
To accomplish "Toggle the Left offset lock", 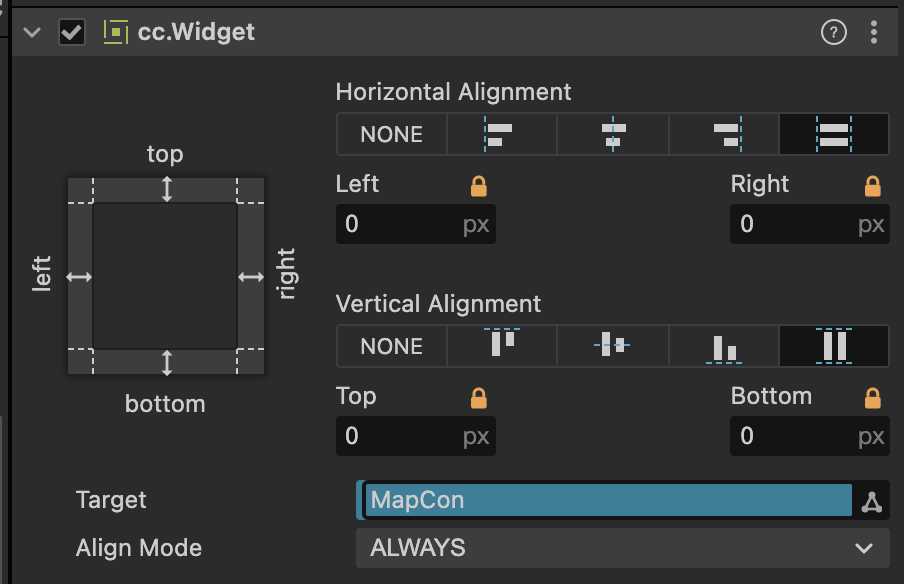I will click(479, 186).
